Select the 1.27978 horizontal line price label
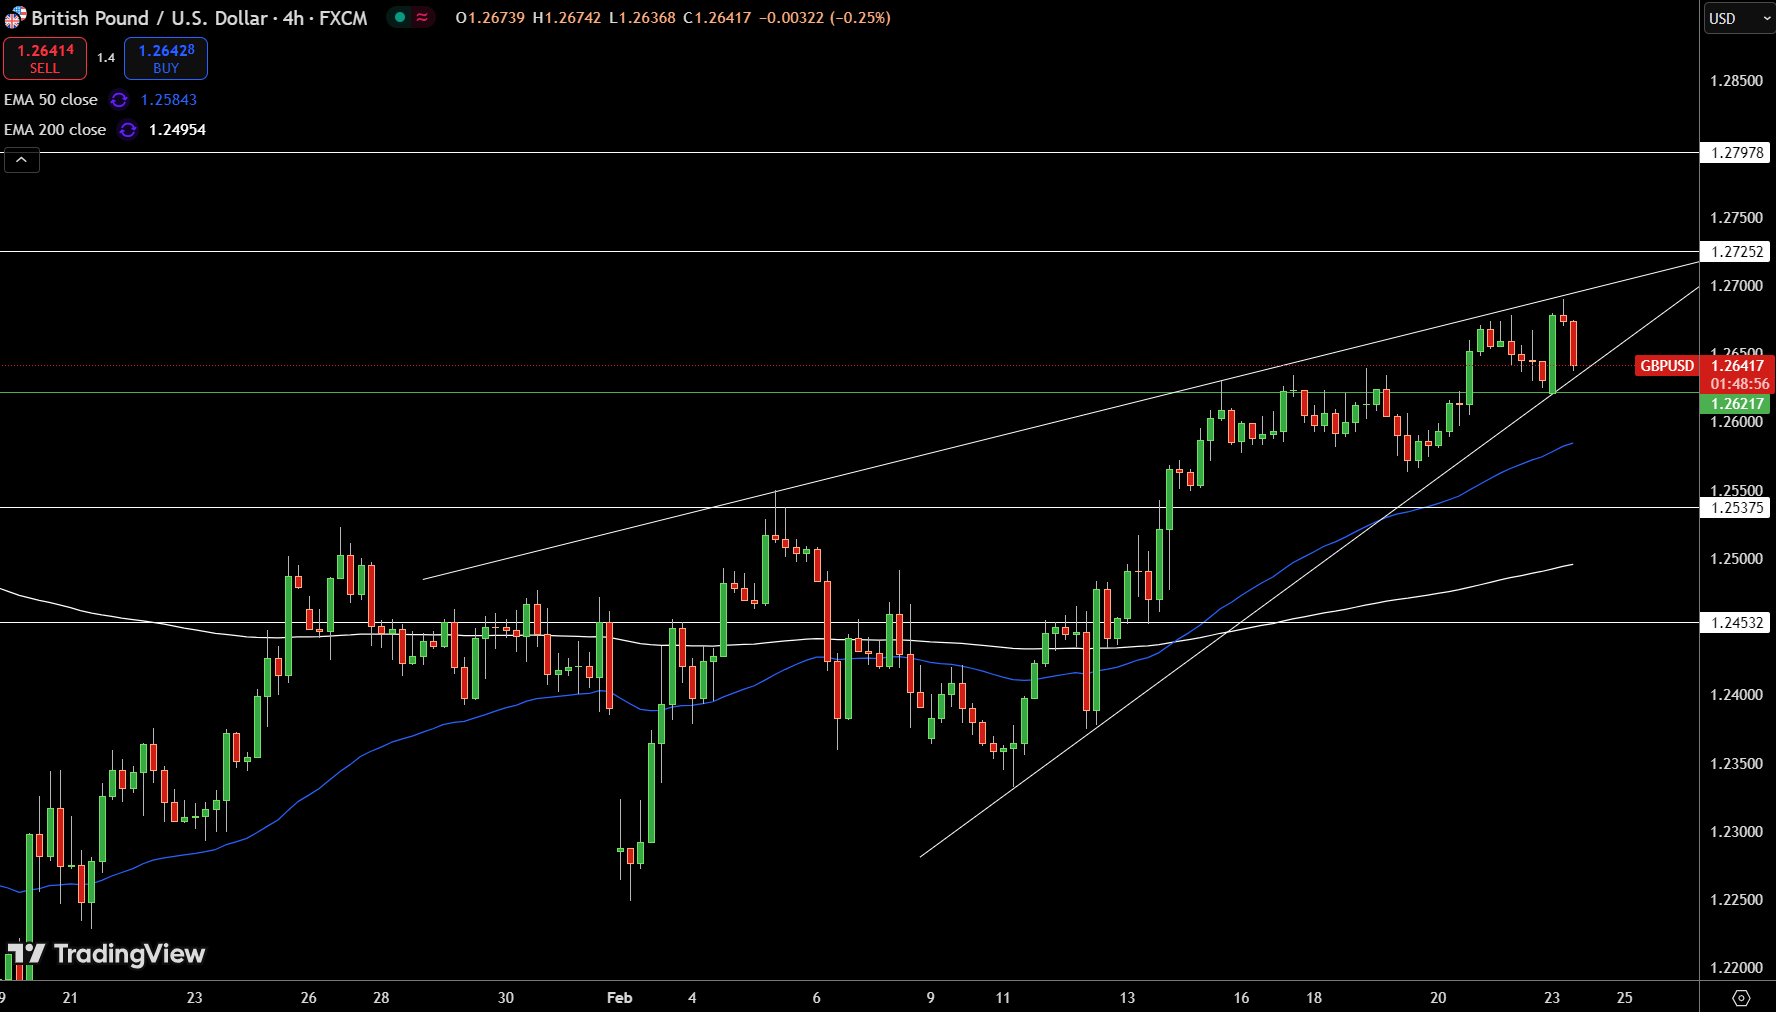This screenshot has height=1012, width=1776. 1737,153
